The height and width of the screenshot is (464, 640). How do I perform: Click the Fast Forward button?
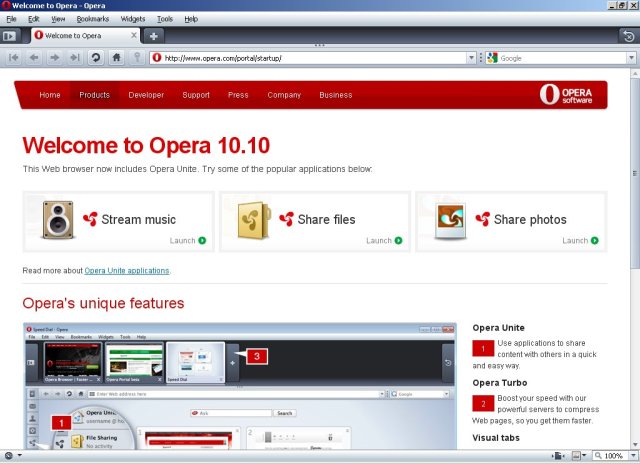coord(74,58)
